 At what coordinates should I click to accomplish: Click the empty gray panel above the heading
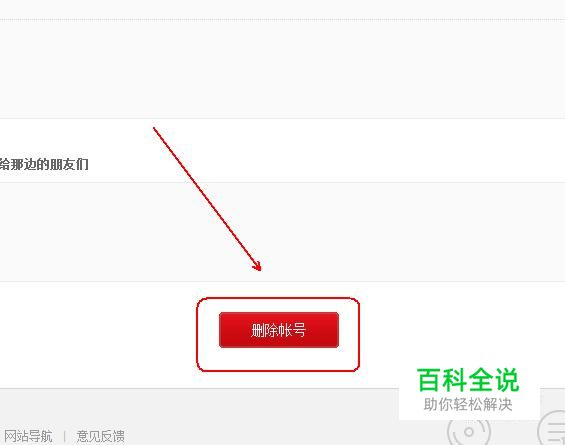click(282, 69)
